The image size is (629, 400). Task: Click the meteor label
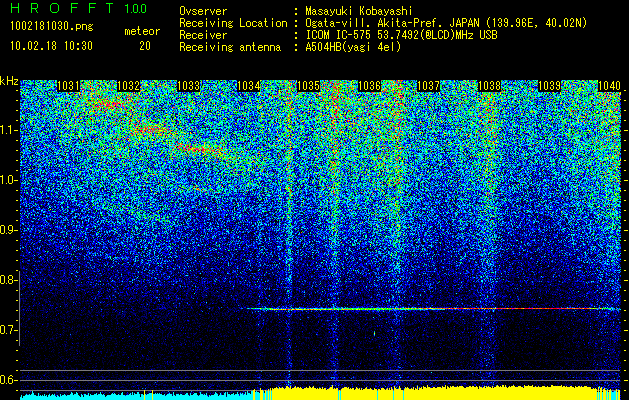pos(142,31)
